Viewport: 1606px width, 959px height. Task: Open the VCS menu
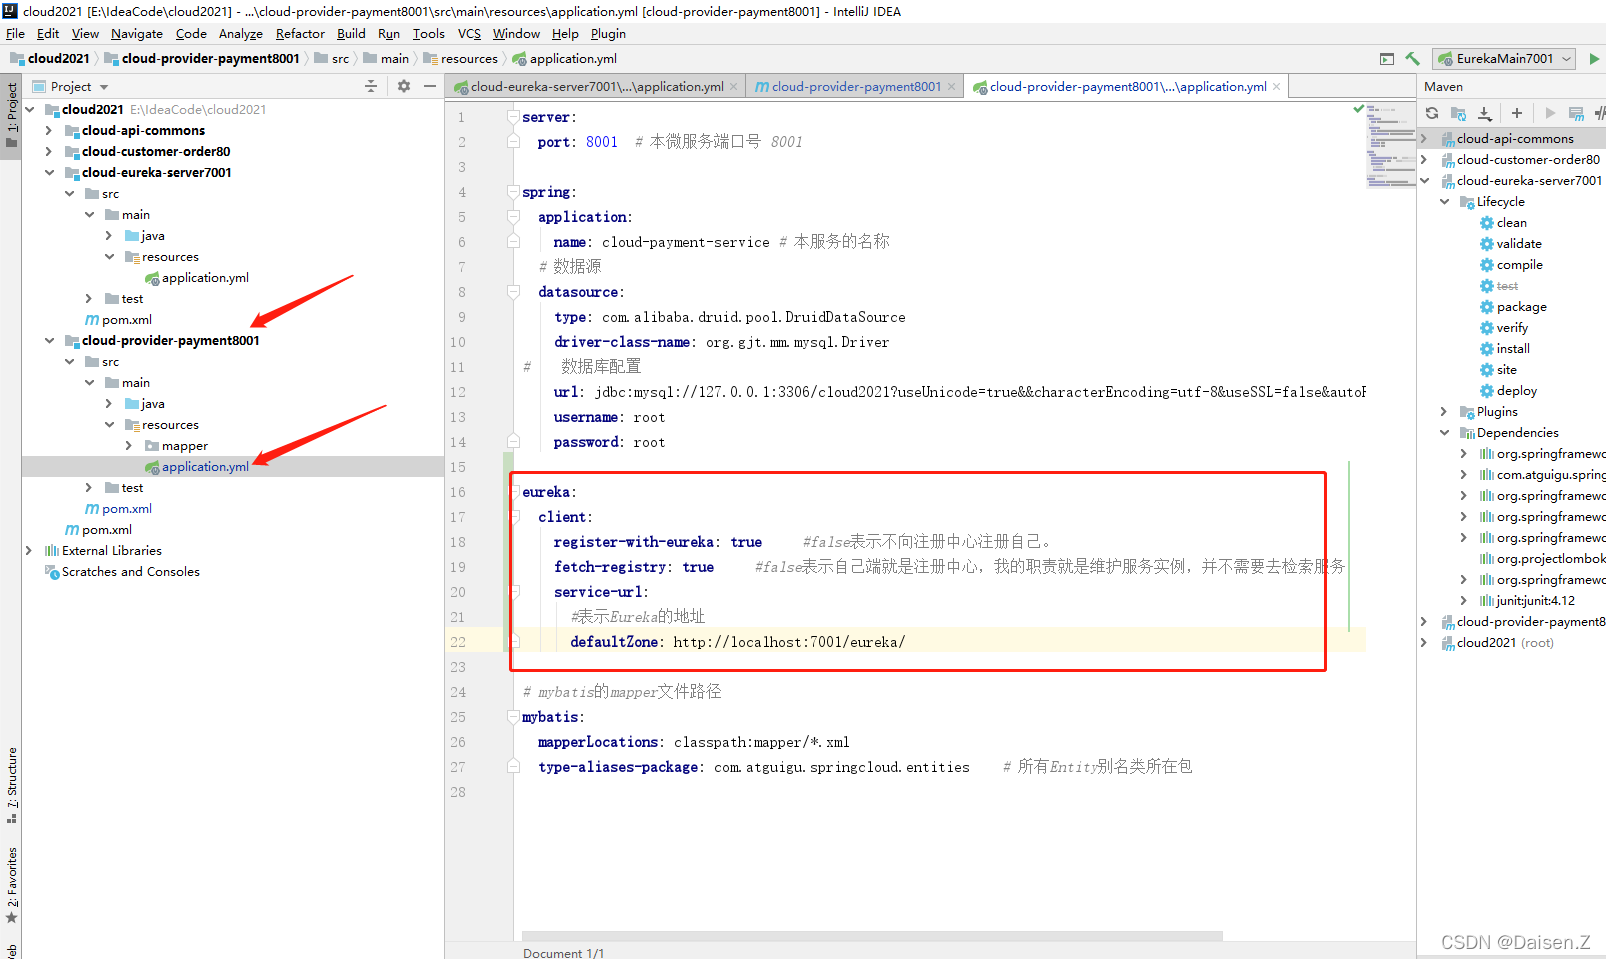469,34
